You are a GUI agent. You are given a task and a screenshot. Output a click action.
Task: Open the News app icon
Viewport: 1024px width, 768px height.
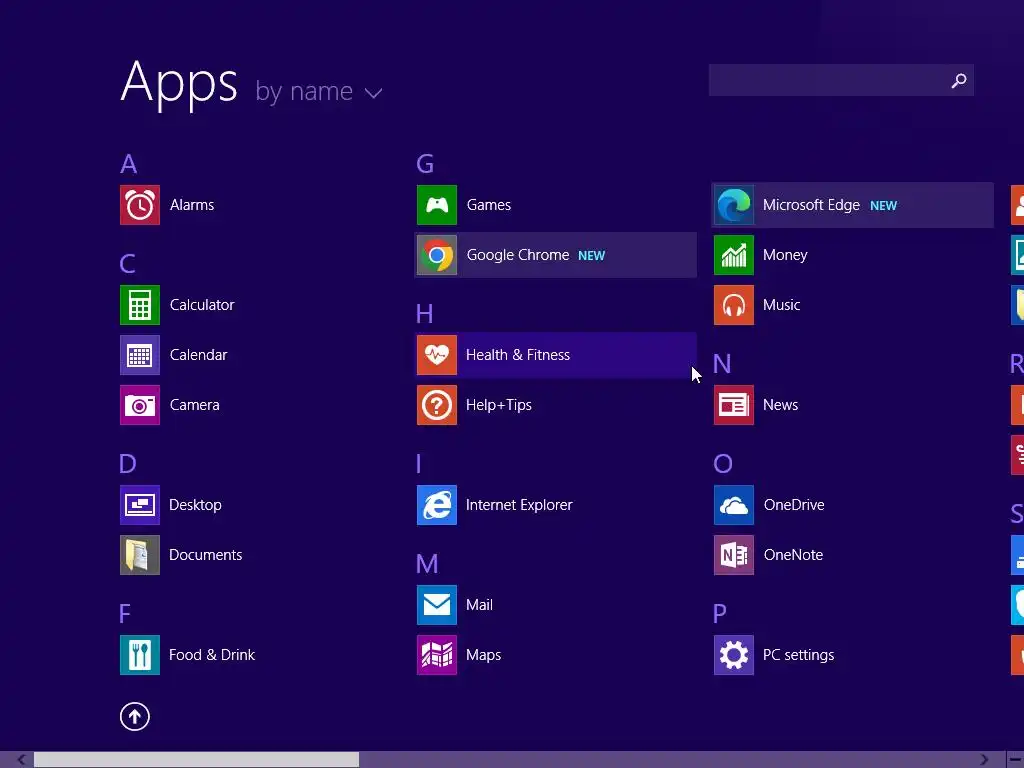coord(734,405)
